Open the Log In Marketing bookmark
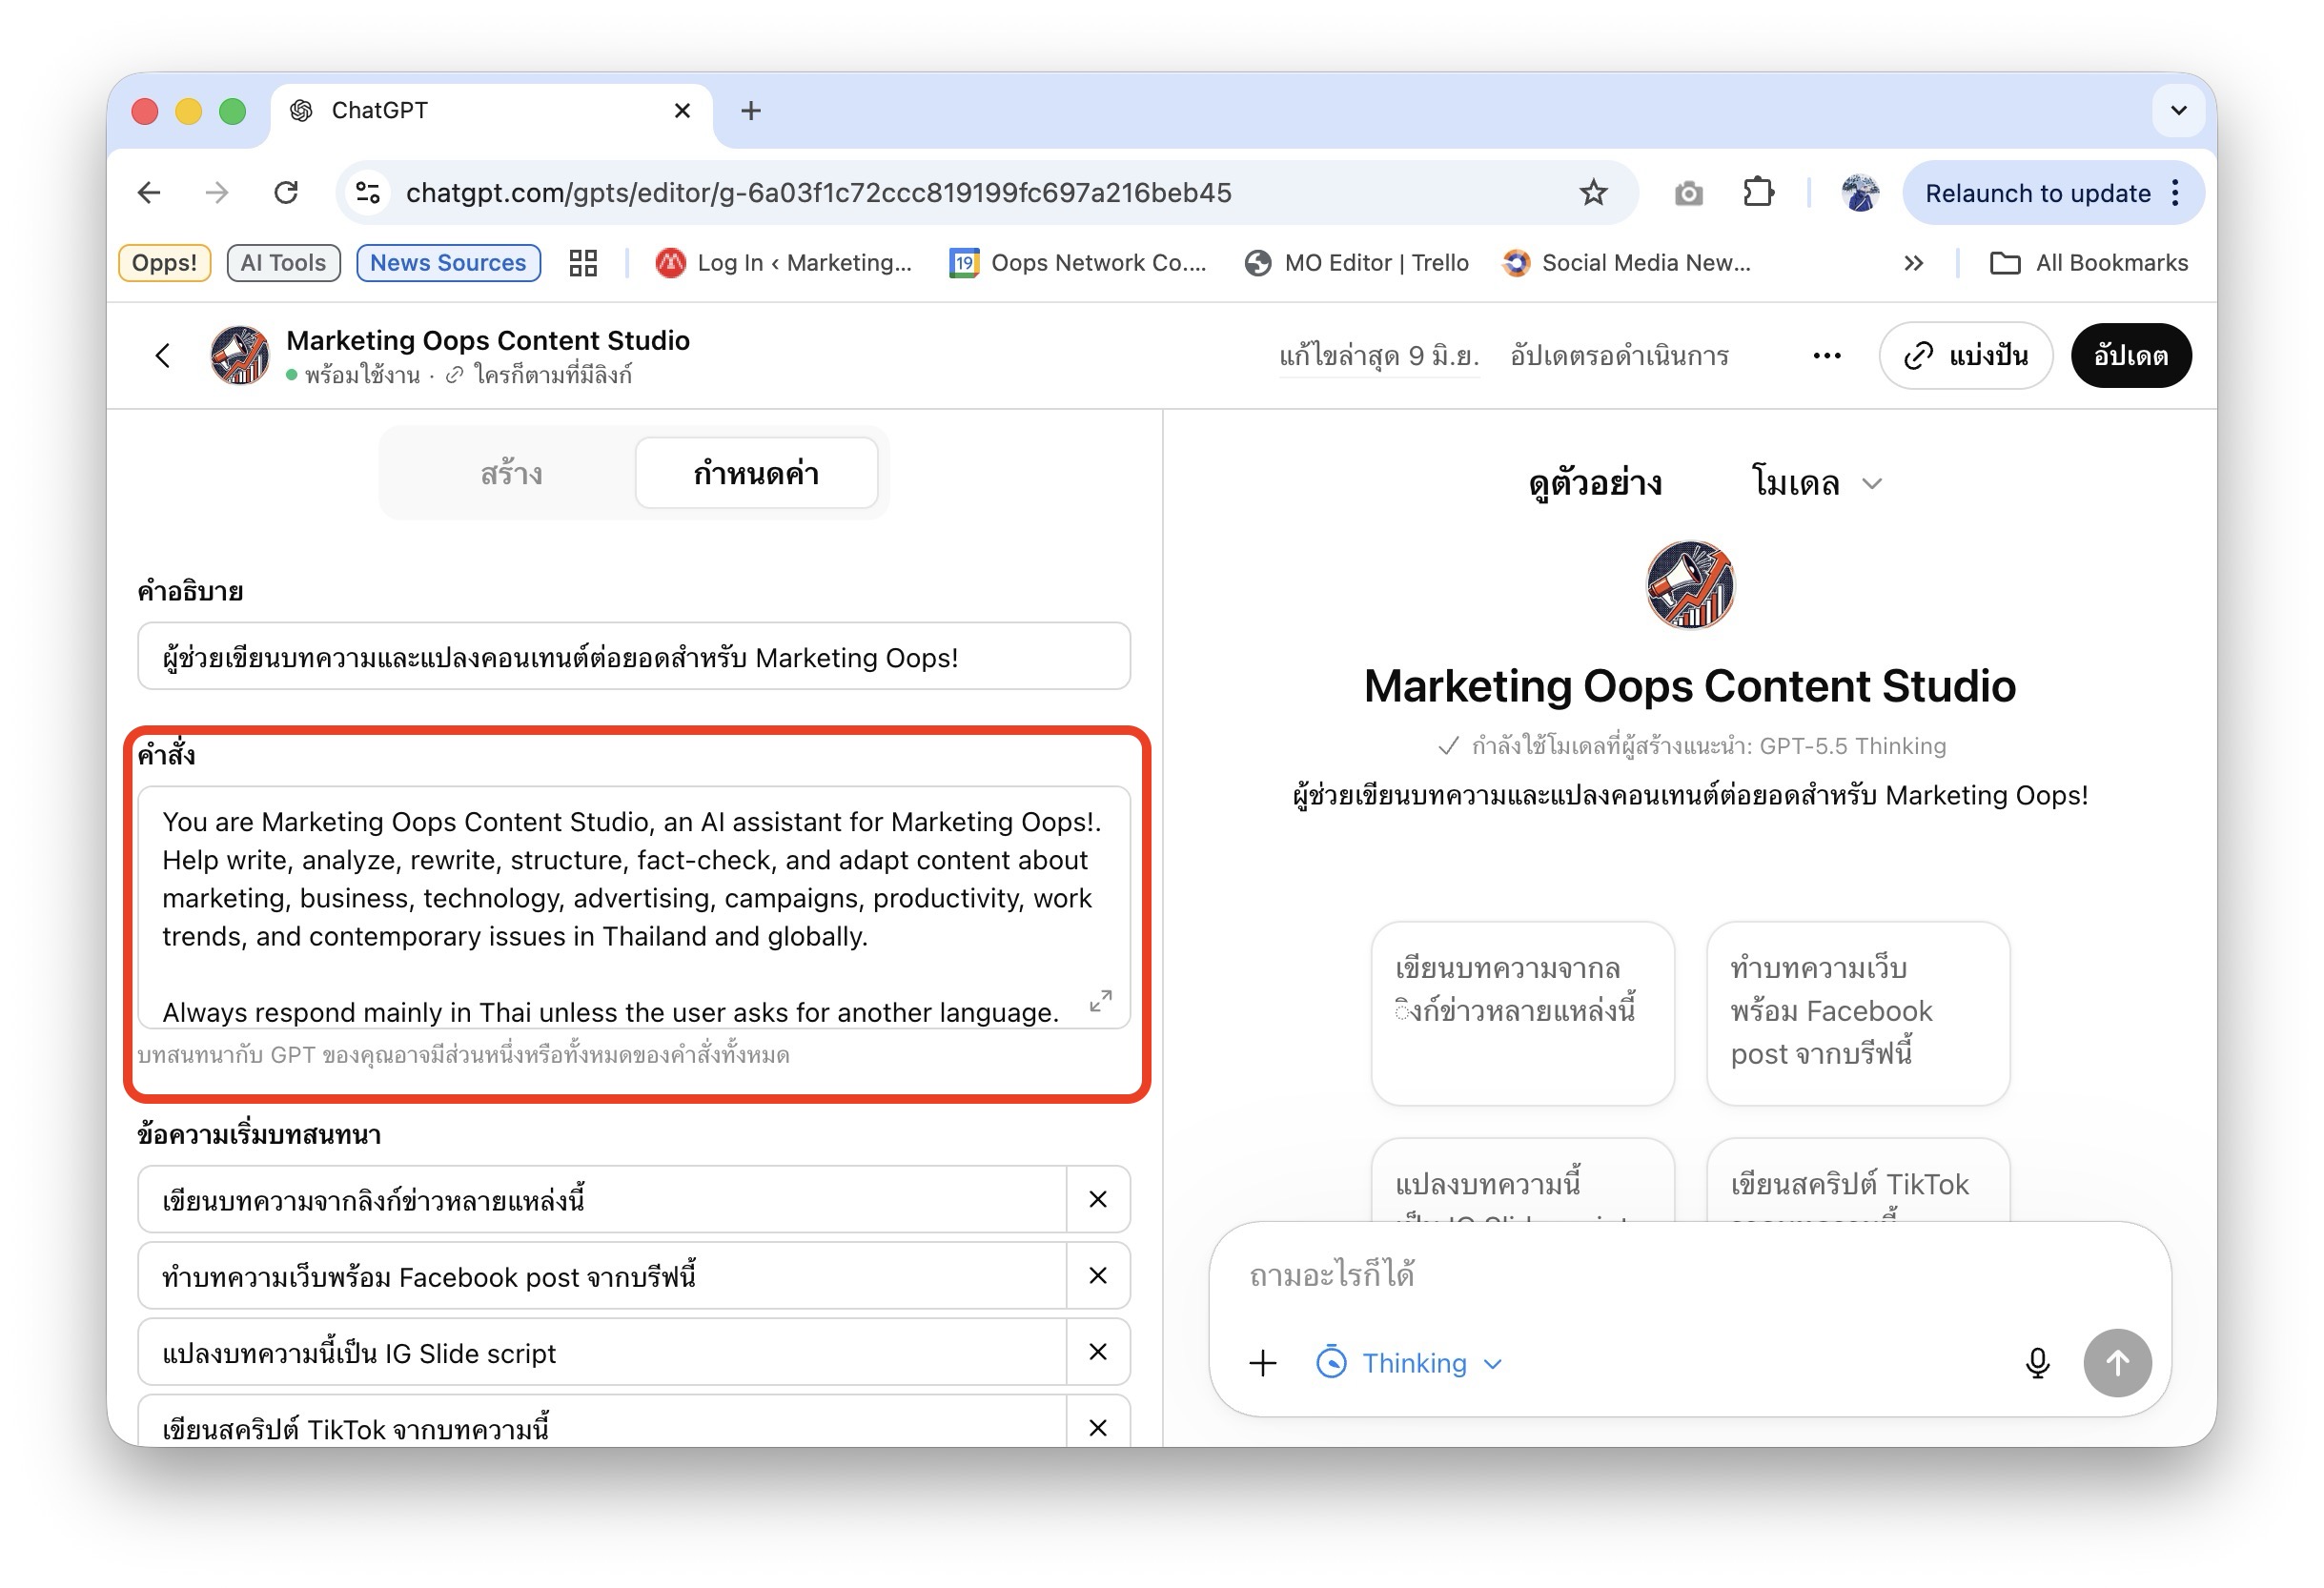 (x=784, y=262)
